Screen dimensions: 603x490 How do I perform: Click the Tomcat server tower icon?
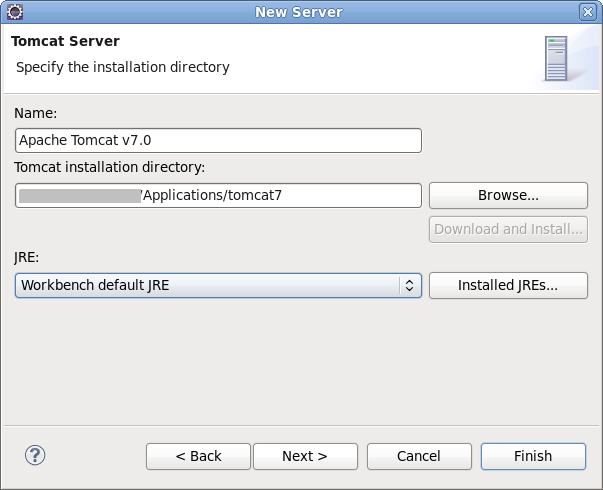pos(556,58)
